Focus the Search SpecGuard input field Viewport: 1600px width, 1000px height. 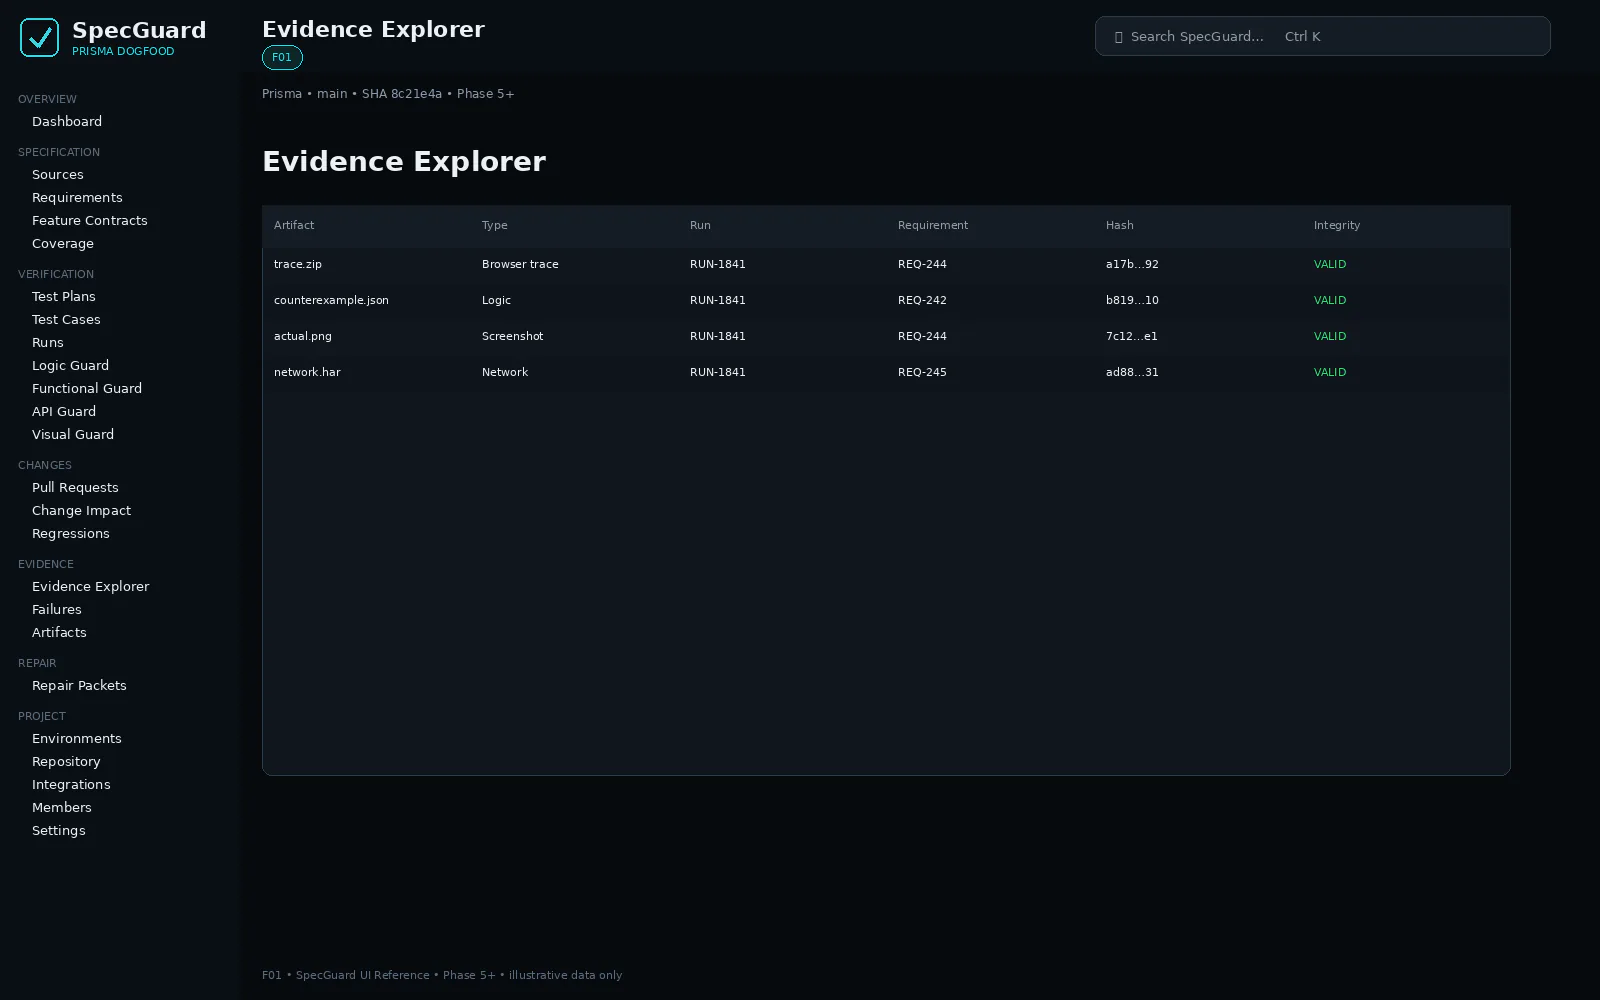1322,36
